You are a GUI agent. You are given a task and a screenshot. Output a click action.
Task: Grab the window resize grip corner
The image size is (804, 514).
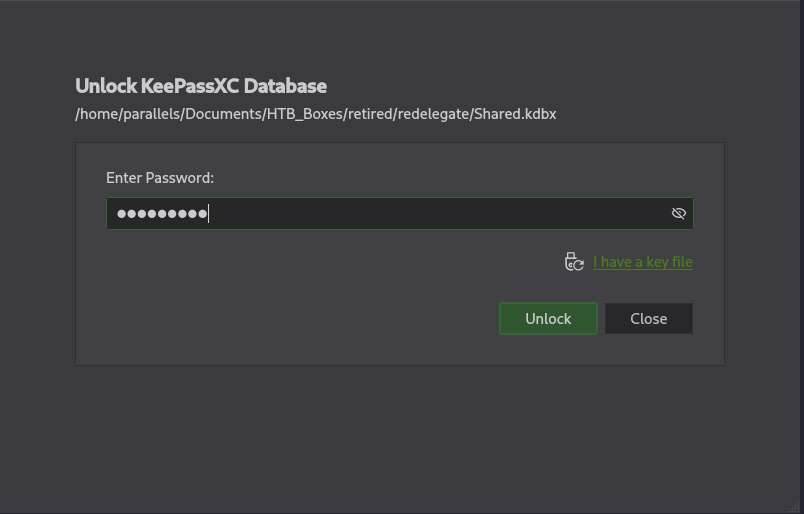[794, 506]
